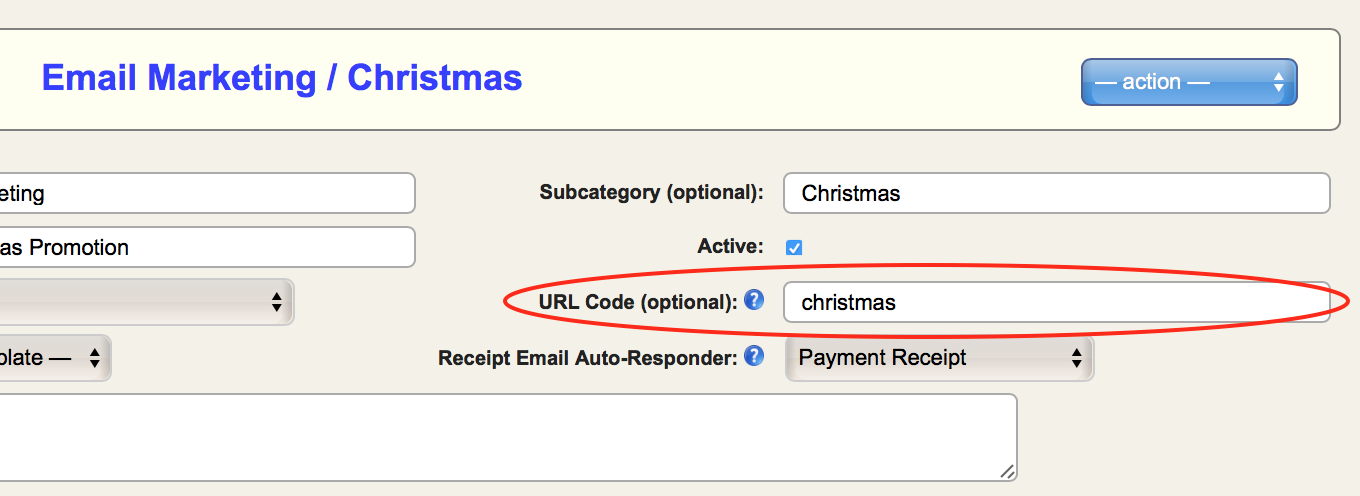This screenshot has height=496, width=1360.
Task: Click the URL Code field containing "christmas"
Action: [x=1056, y=302]
